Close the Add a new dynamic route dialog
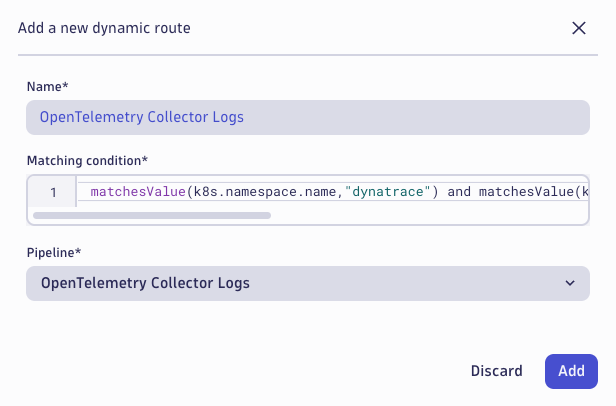The image size is (616, 406). point(579,28)
